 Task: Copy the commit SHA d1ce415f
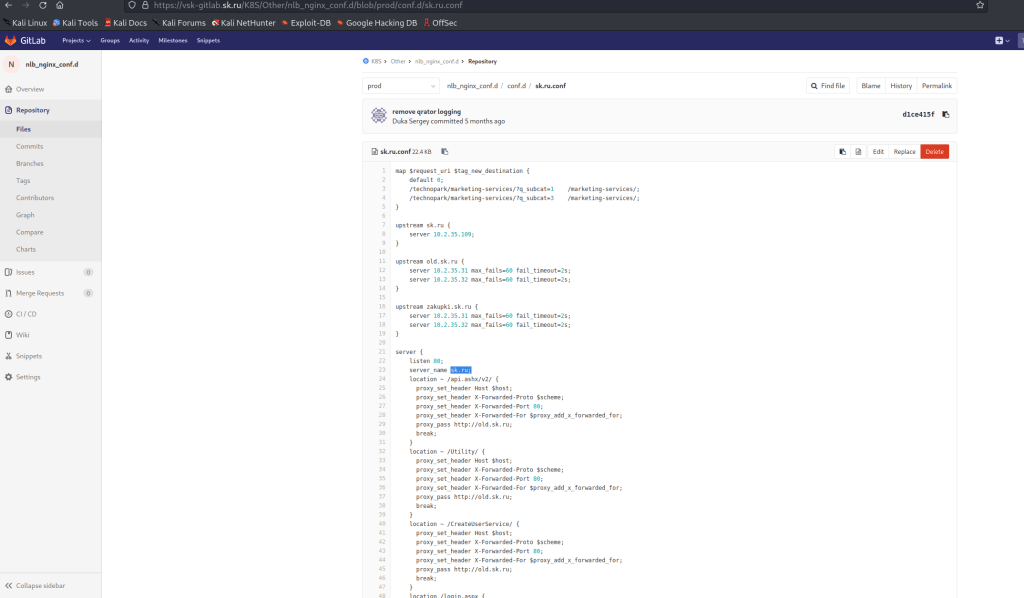pyautogui.click(x=946, y=115)
